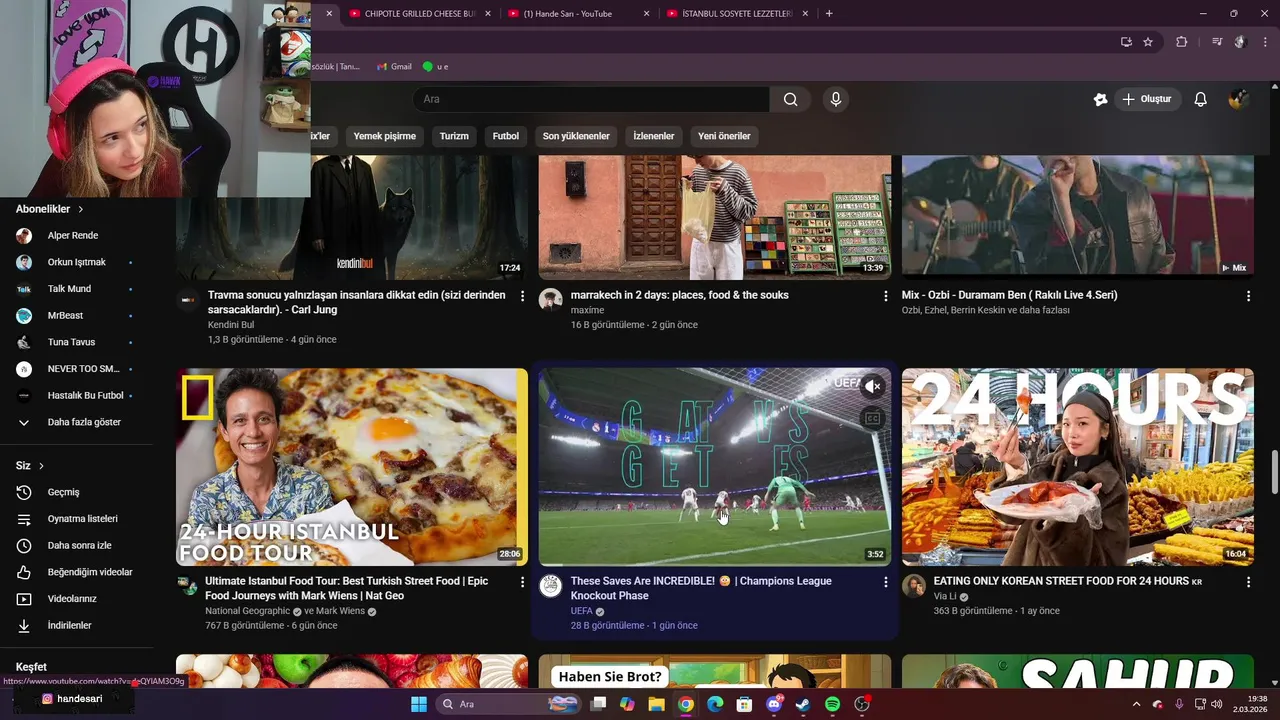Open Ultimate Istanbul Food Tour thumbnail
Image resolution: width=1280 pixels, height=720 pixels.
pyautogui.click(x=352, y=467)
